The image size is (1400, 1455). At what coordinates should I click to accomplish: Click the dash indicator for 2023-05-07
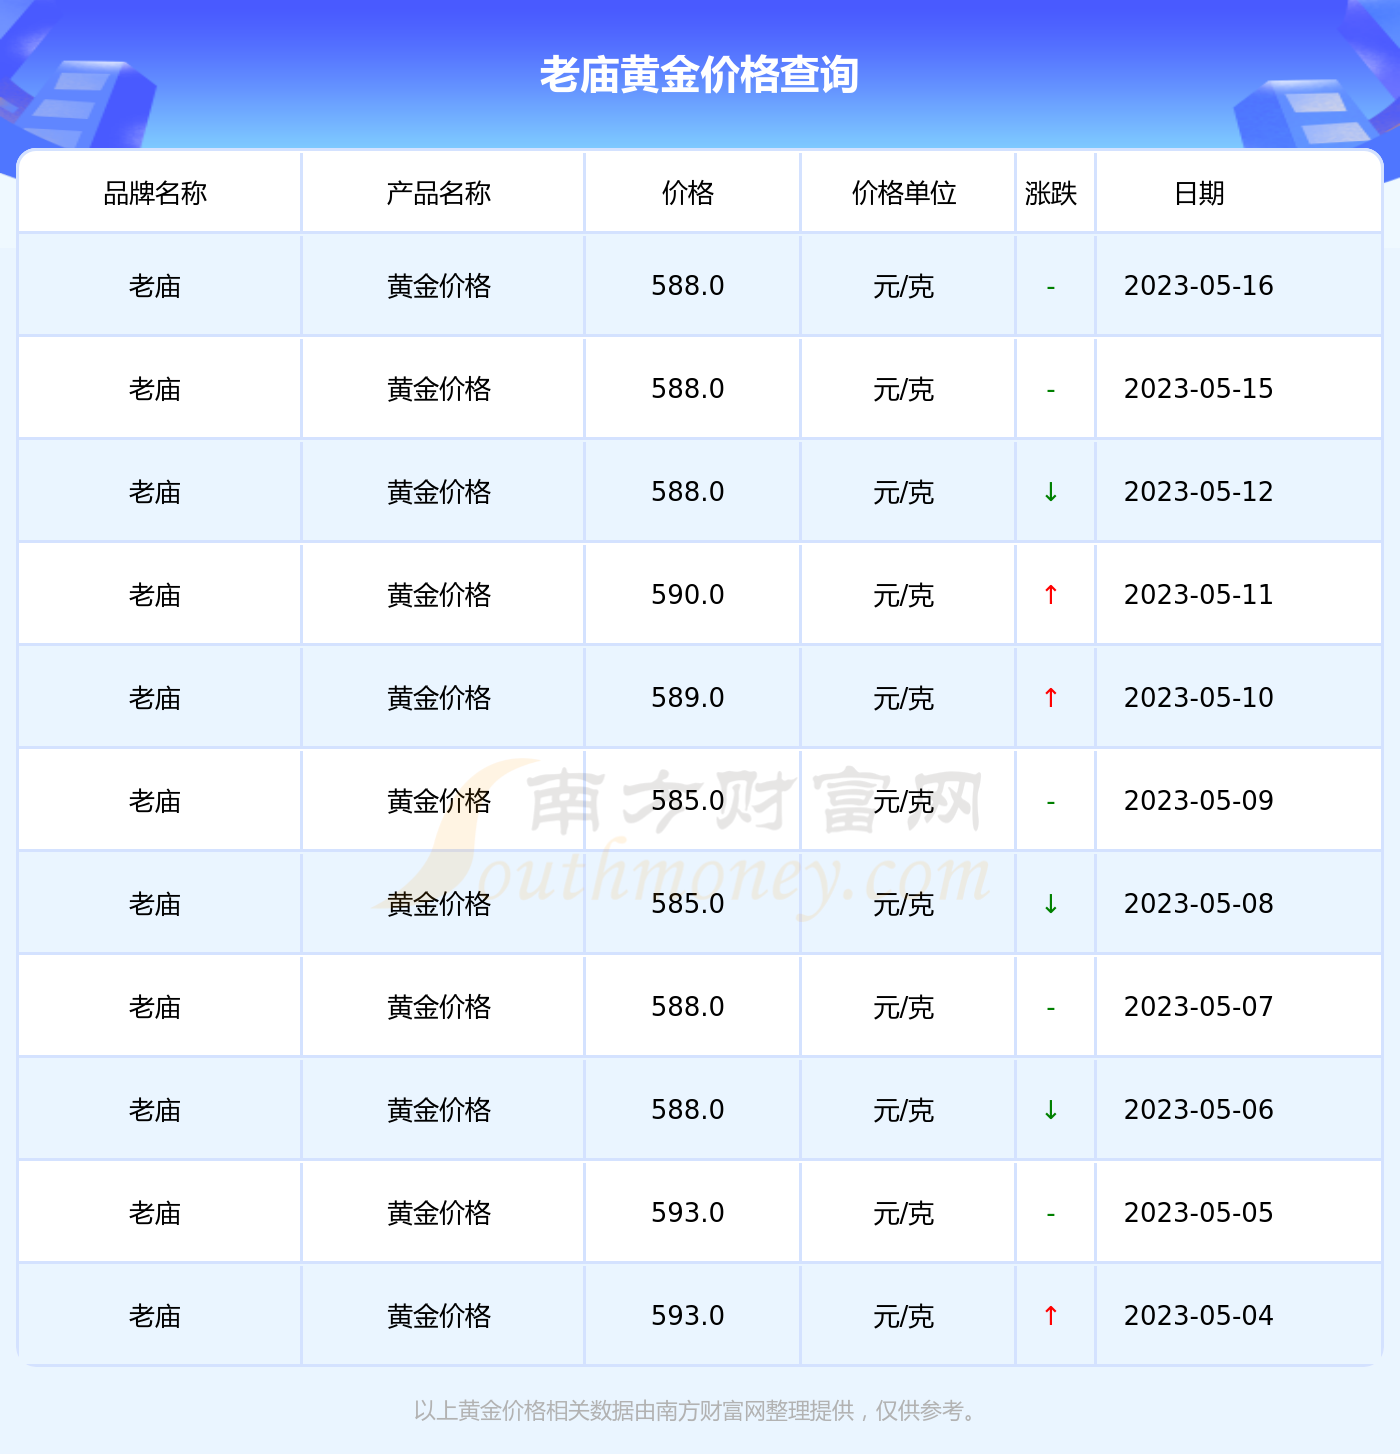tap(1051, 1009)
